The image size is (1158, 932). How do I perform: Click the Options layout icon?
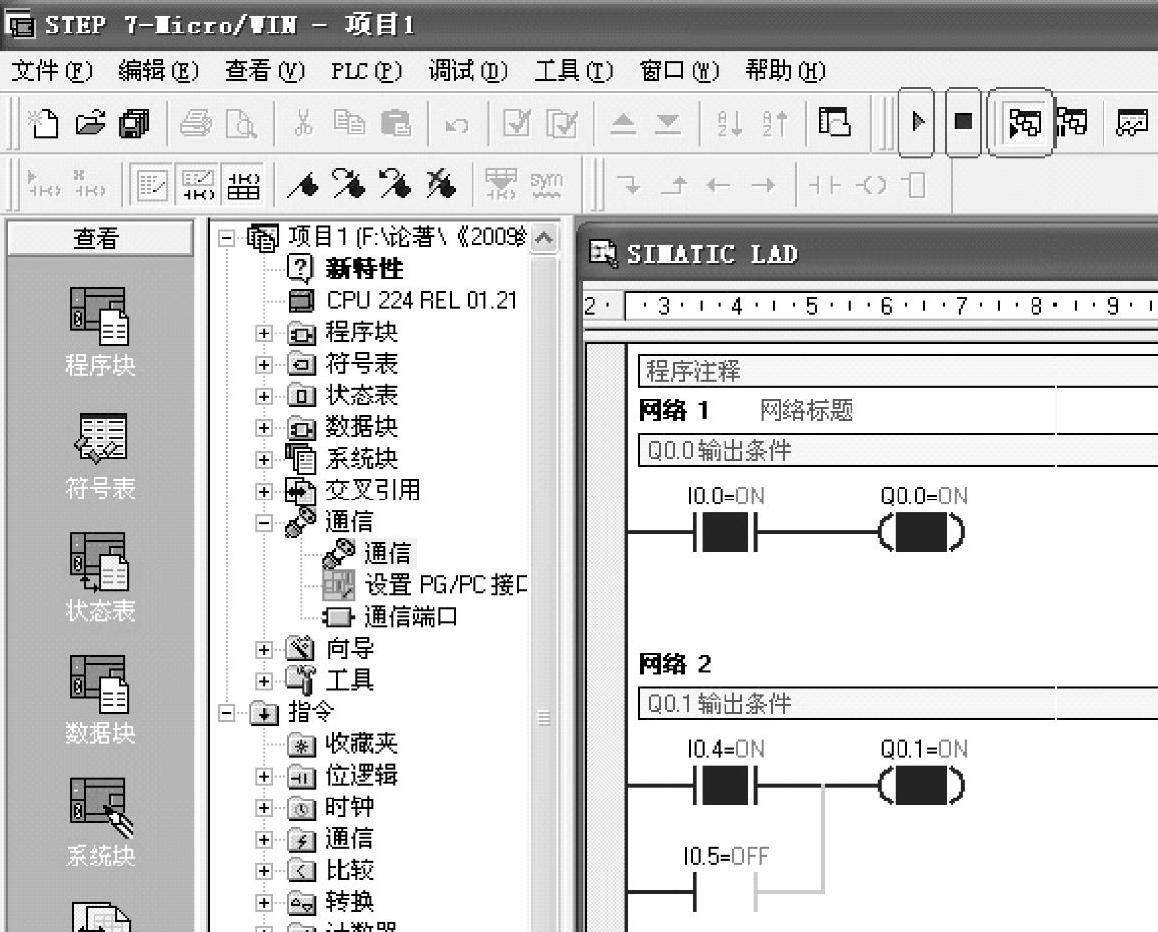click(835, 122)
